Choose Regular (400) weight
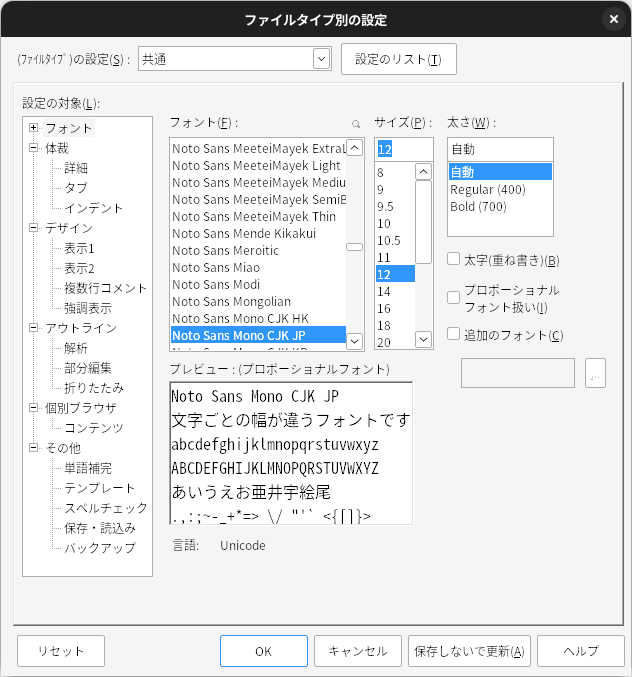The width and height of the screenshot is (632, 677). [x=500, y=190]
